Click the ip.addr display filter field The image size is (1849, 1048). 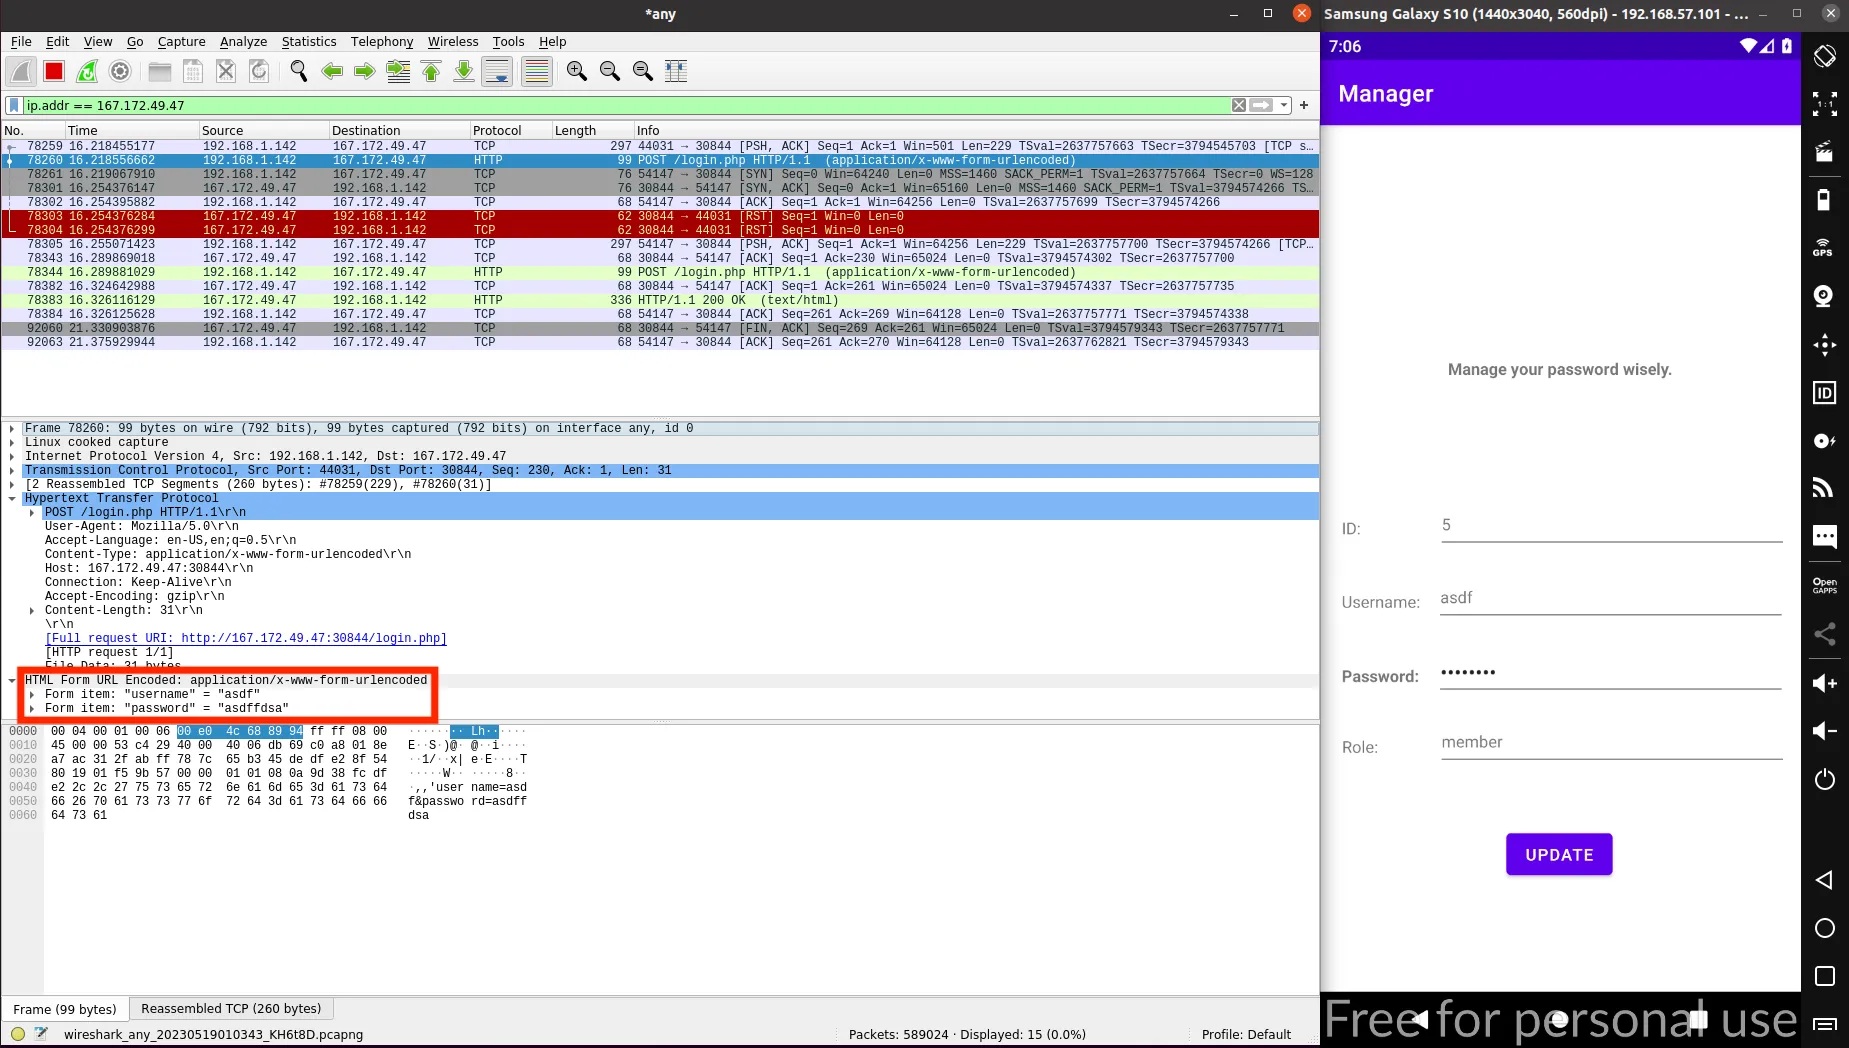(x=626, y=105)
